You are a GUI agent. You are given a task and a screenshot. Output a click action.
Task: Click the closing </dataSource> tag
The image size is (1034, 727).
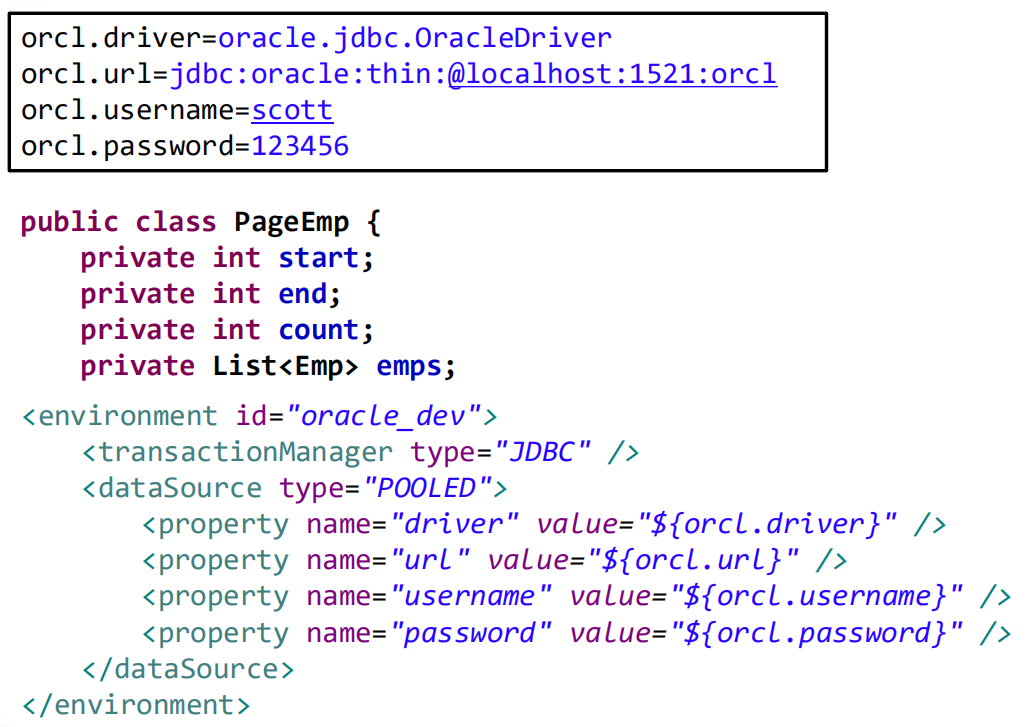[188, 670]
